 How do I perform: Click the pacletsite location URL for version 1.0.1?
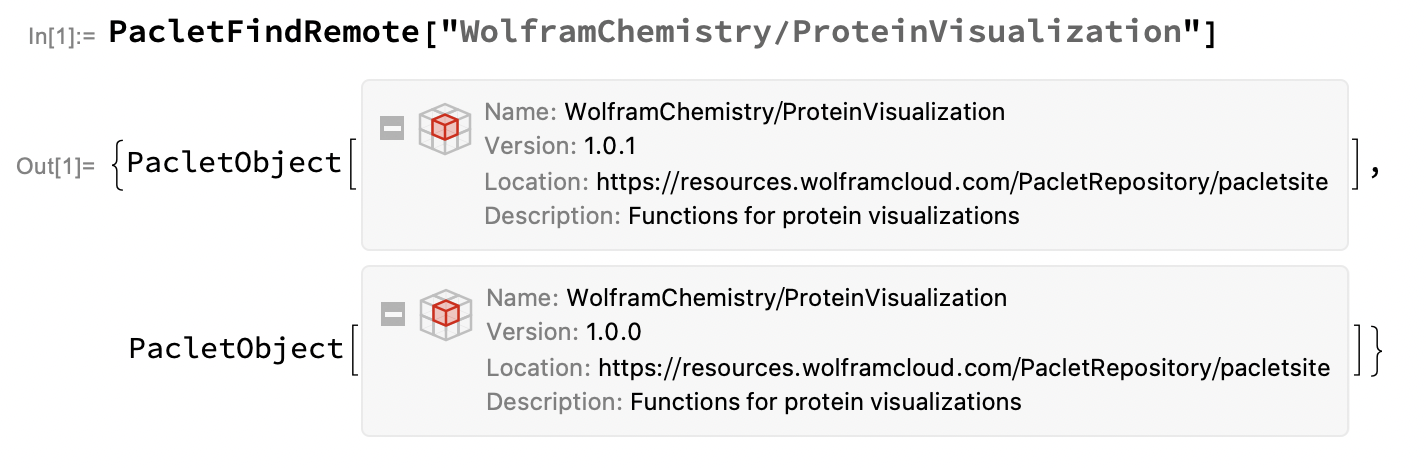(962, 182)
